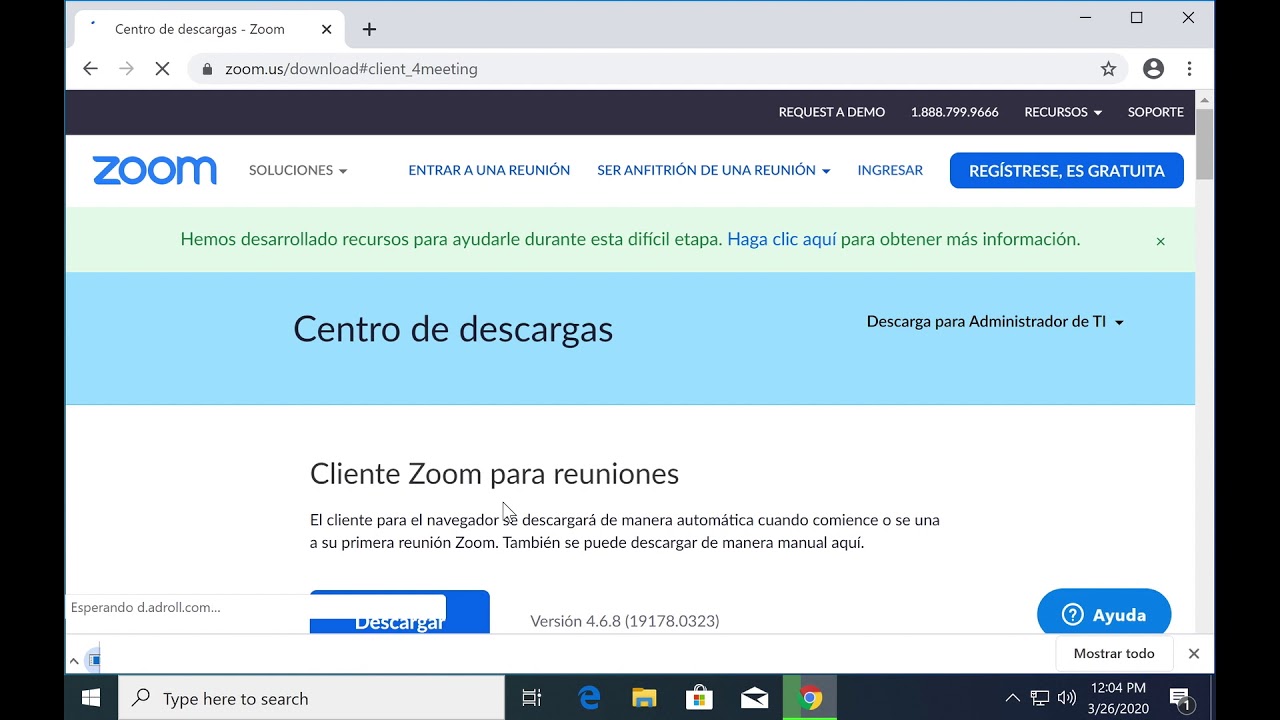
Task: Expand the RECURSOS dropdown
Action: 1063,112
